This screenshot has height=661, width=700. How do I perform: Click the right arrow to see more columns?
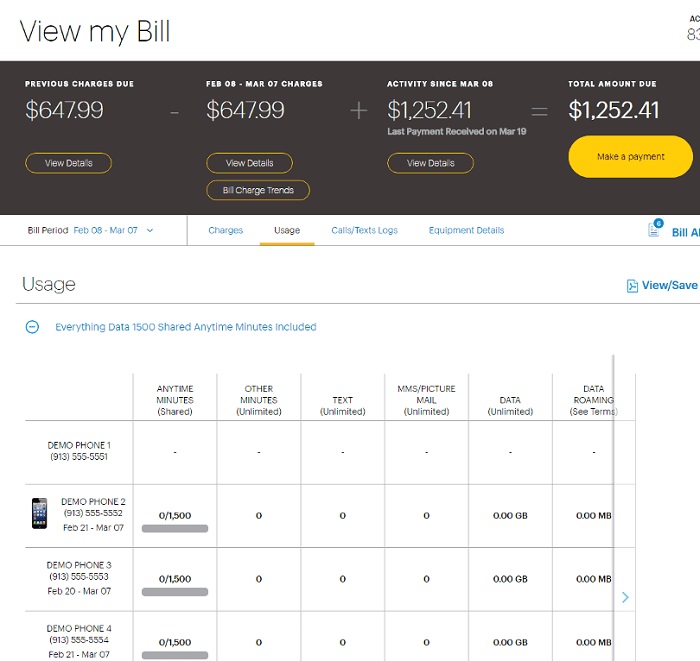[x=625, y=597]
